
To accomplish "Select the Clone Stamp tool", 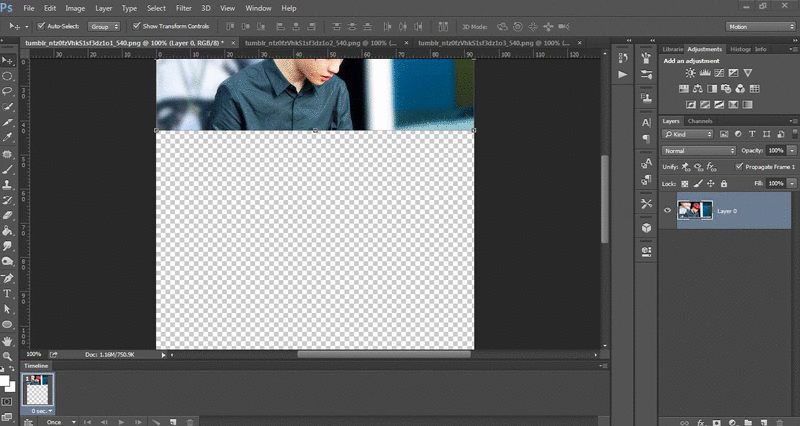I will 7,185.
